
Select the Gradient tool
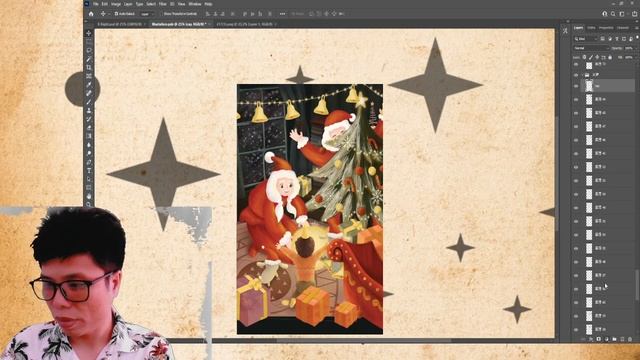pos(89,136)
